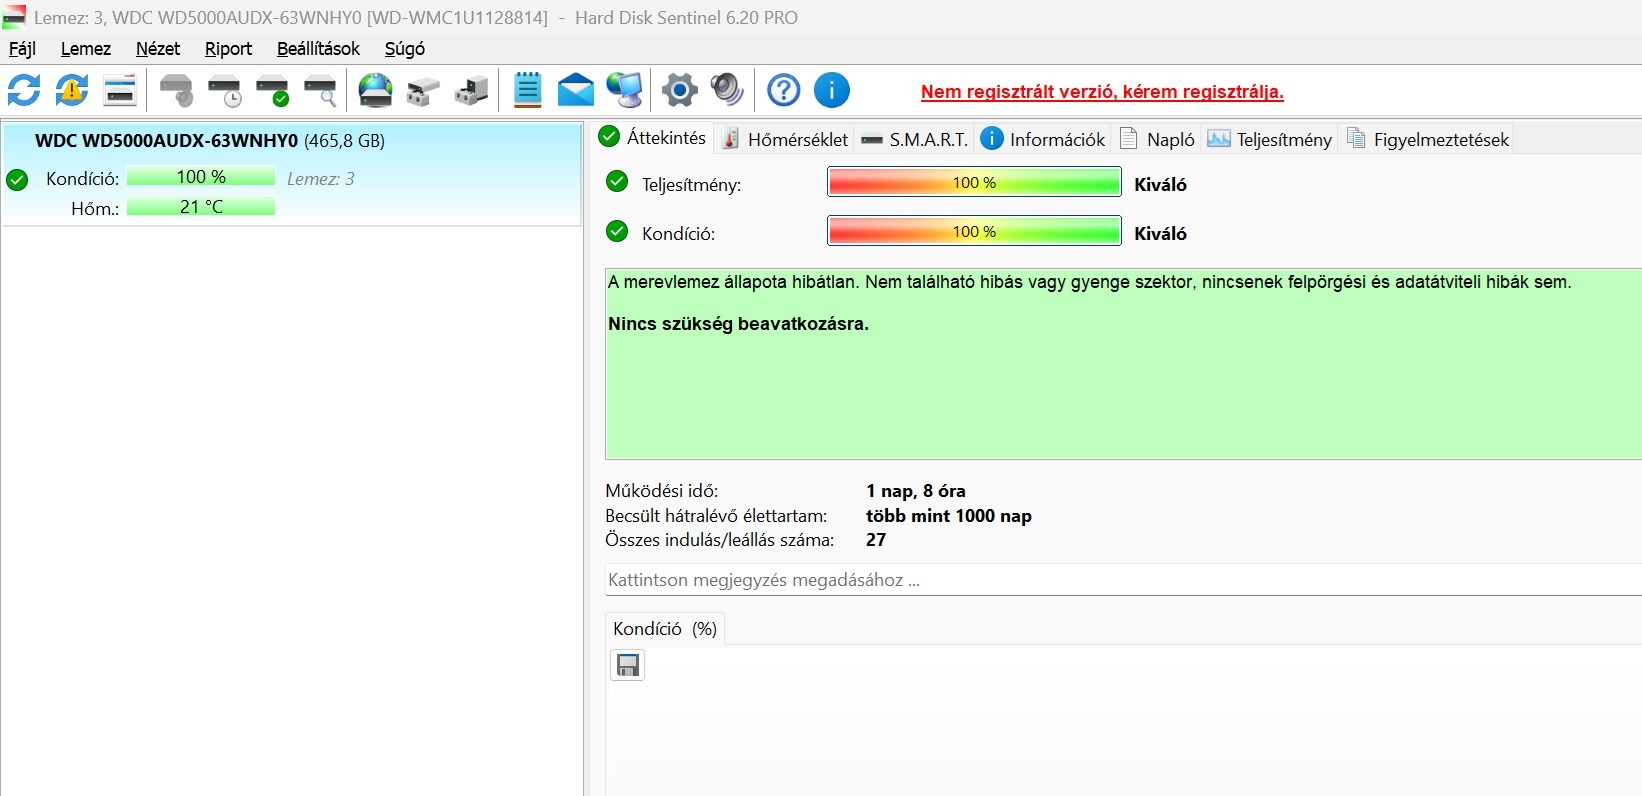The width and height of the screenshot is (1642, 796).
Task: Click the green check beside Kondíció bar in overview
Action: pyautogui.click(x=617, y=231)
